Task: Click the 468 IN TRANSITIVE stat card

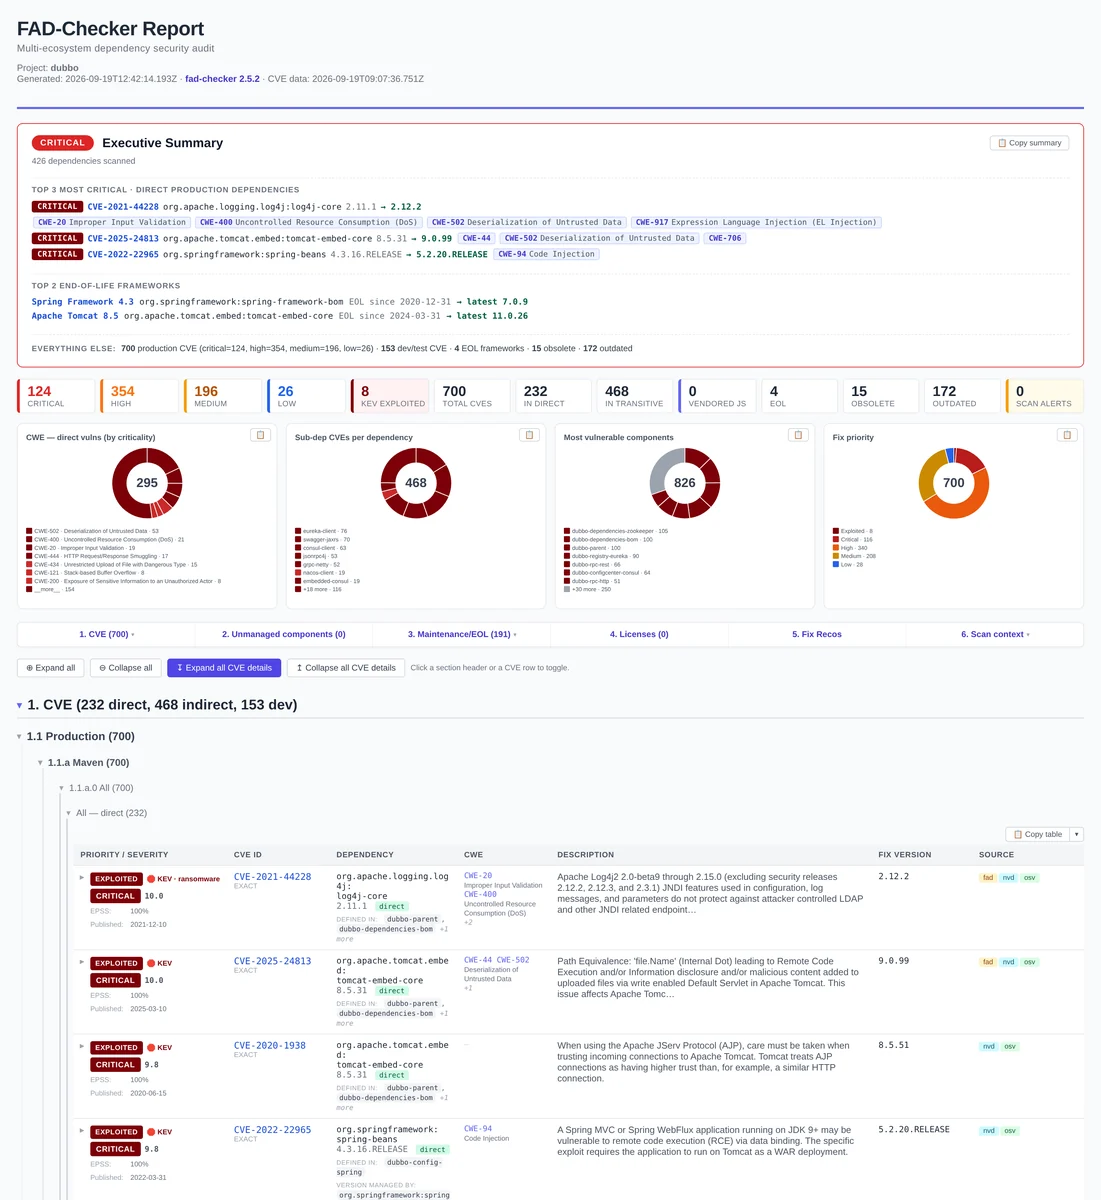Action: point(635,396)
